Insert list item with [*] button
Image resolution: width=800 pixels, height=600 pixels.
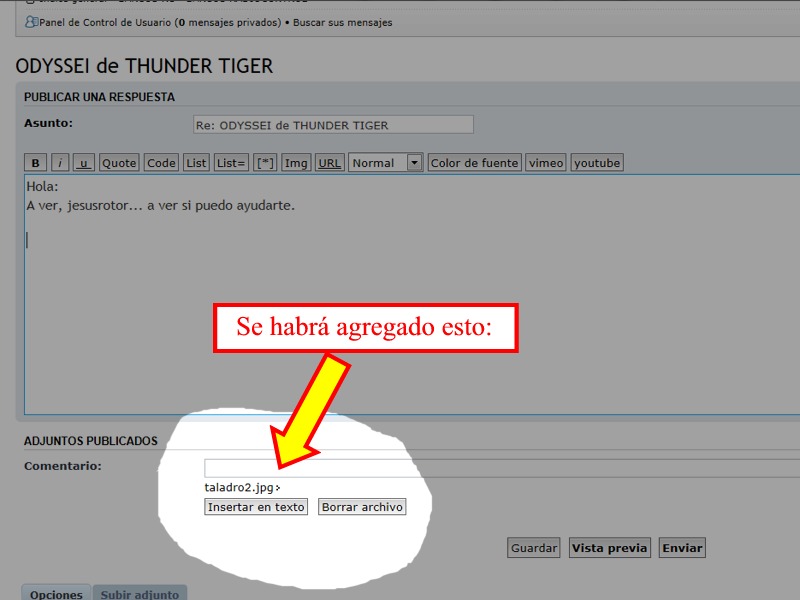[265, 163]
